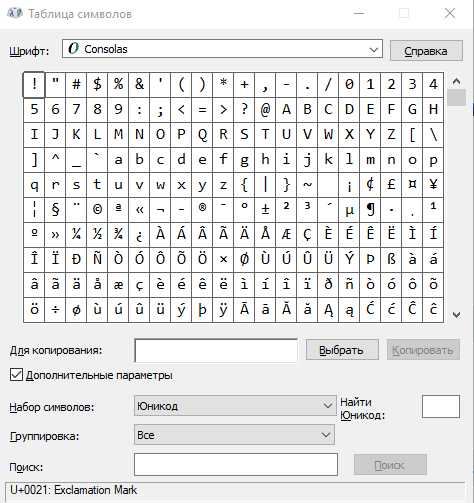Expand the Набор символов dropdown showing Юникод
The width and height of the screenshot is (474, 503).
(x=235, y=406)
